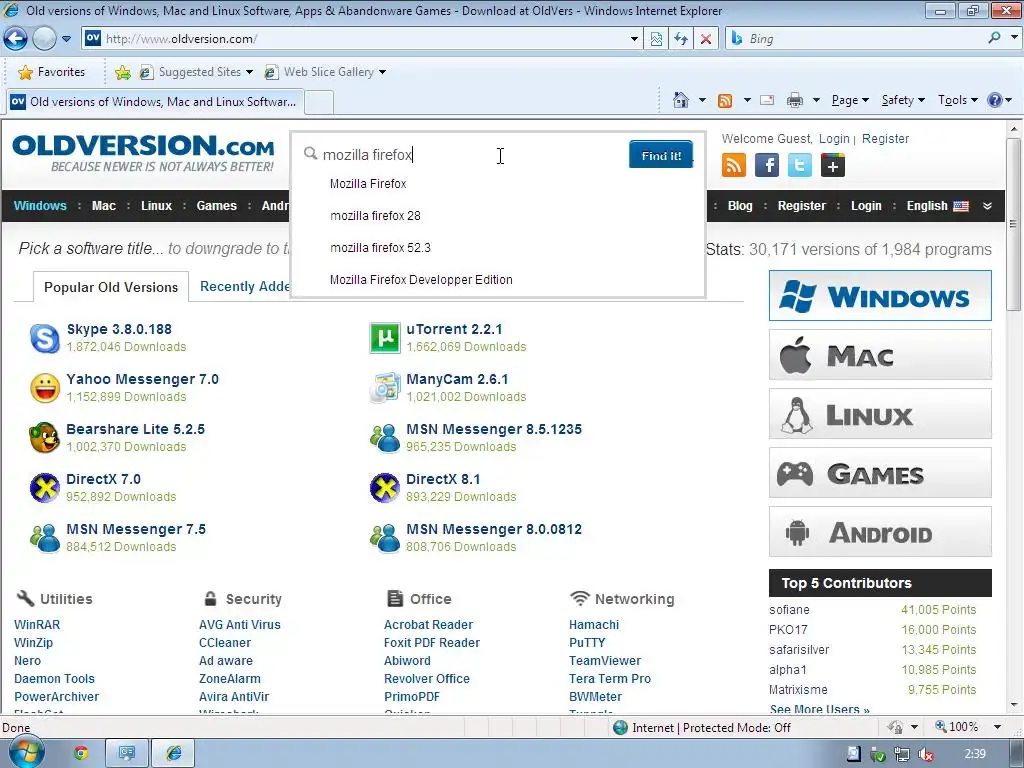Viewport: 1024px width, 768px height.
Task: Open Chrome from the taskbar
Action: click(x=81, y=753)
